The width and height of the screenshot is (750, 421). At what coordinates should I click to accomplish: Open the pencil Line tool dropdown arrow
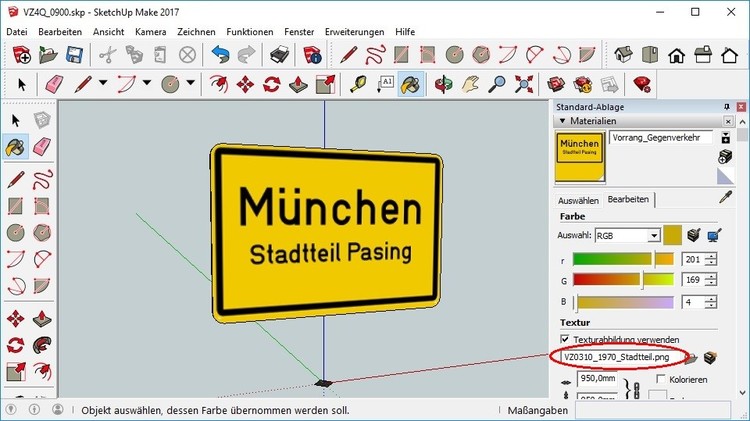[103, 83]
